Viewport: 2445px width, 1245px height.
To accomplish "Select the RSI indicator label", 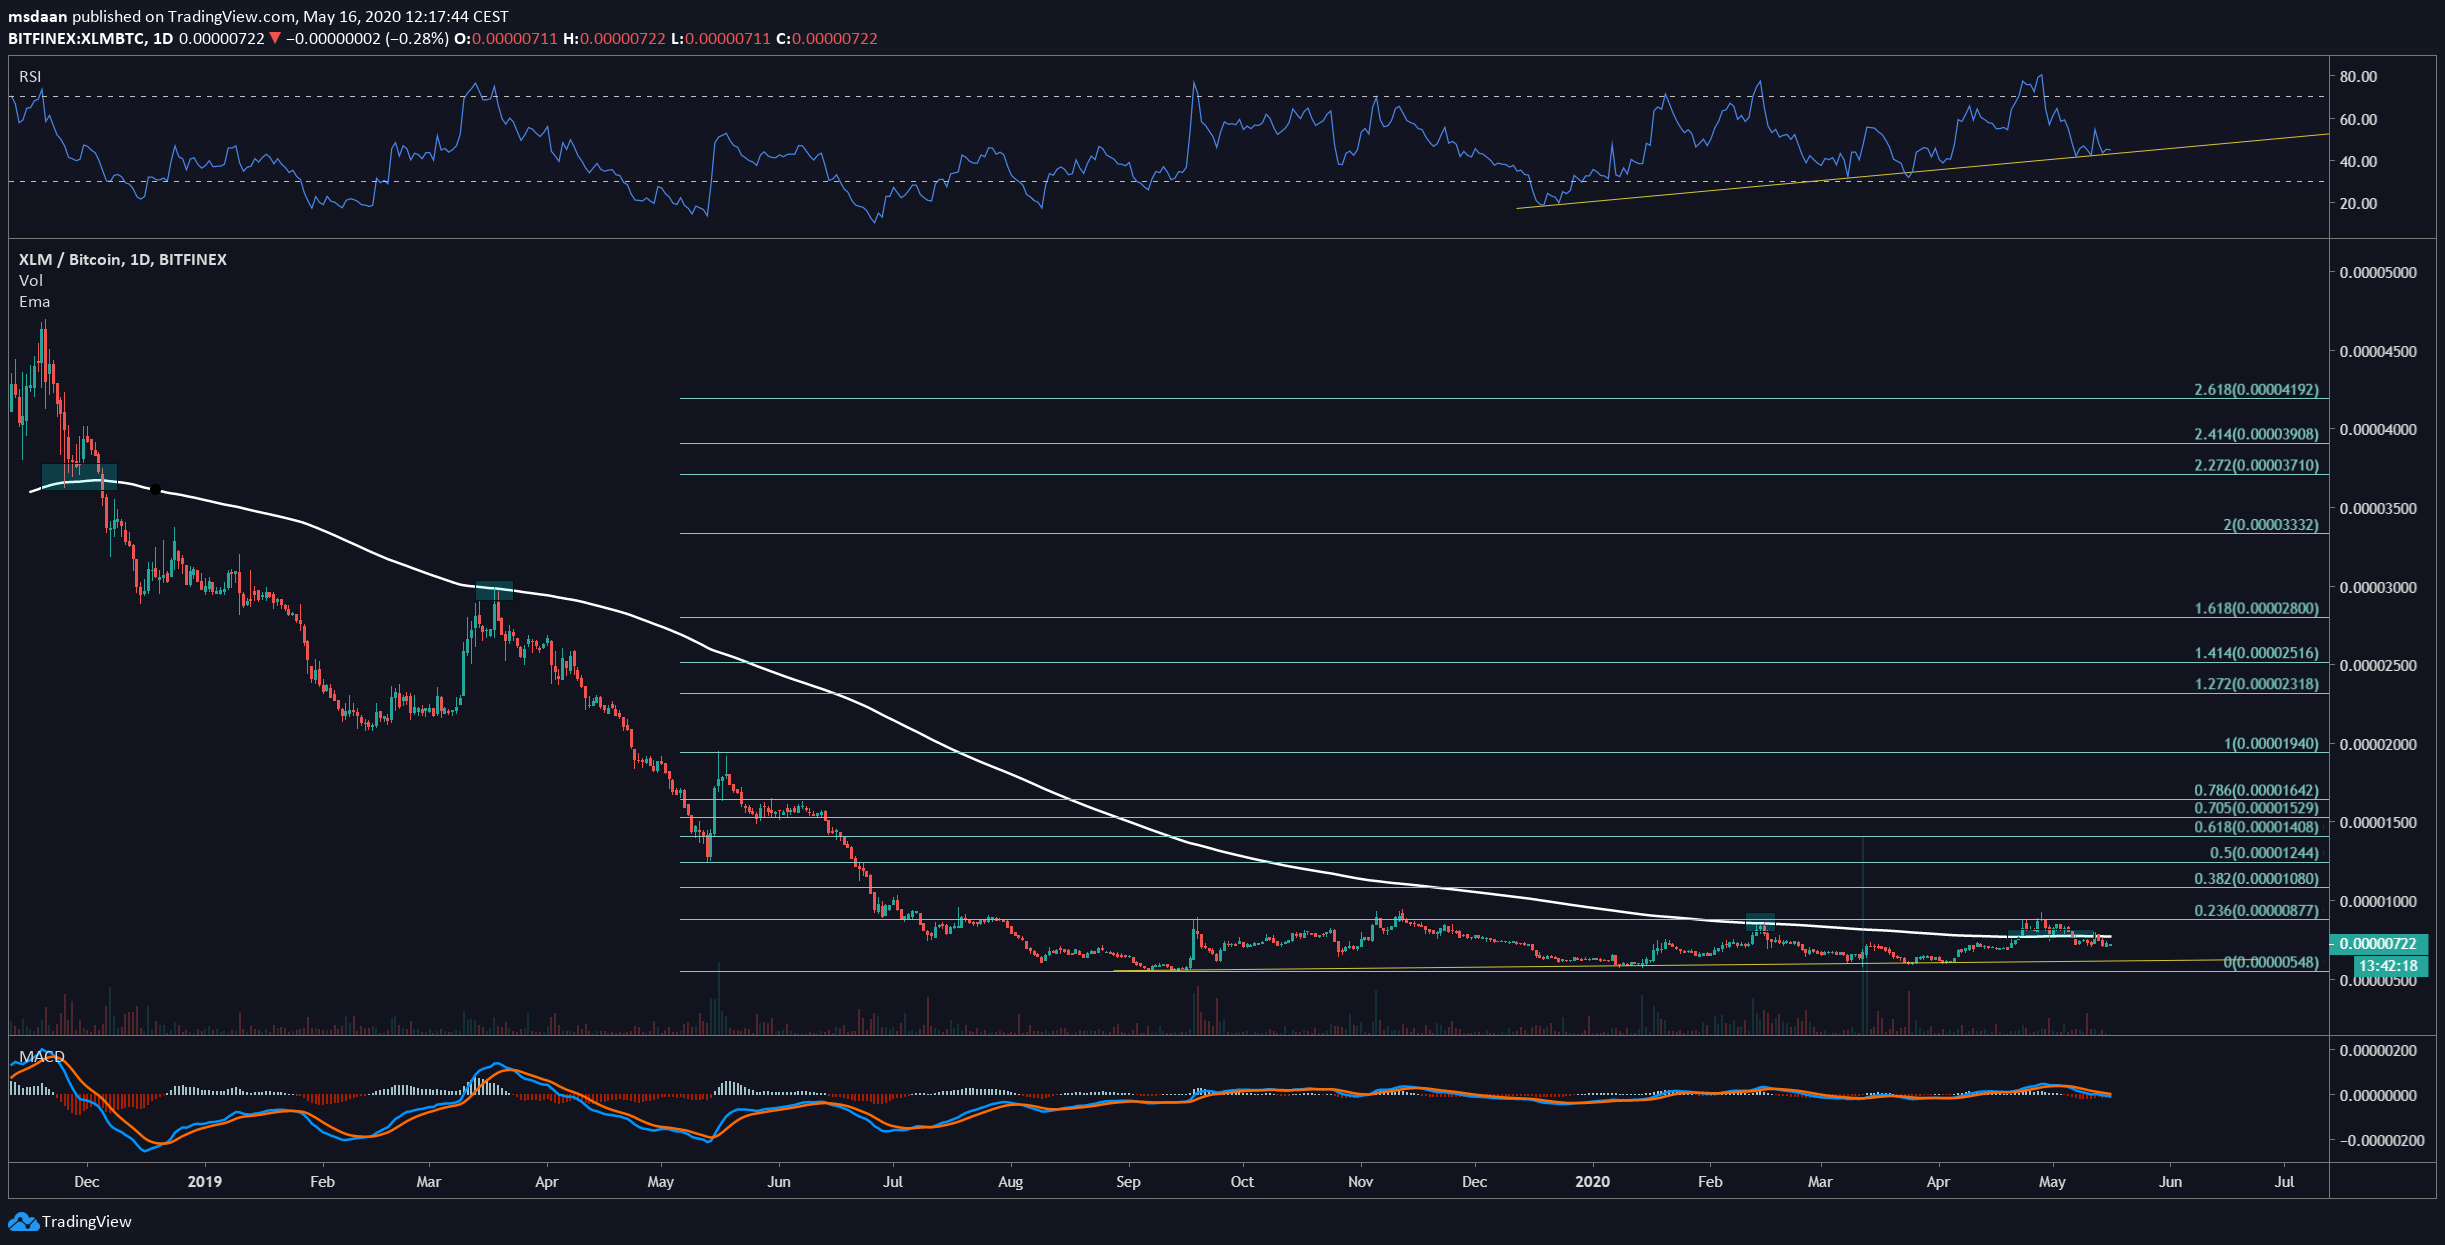I will pyautogui.click(x=30, y=77).
